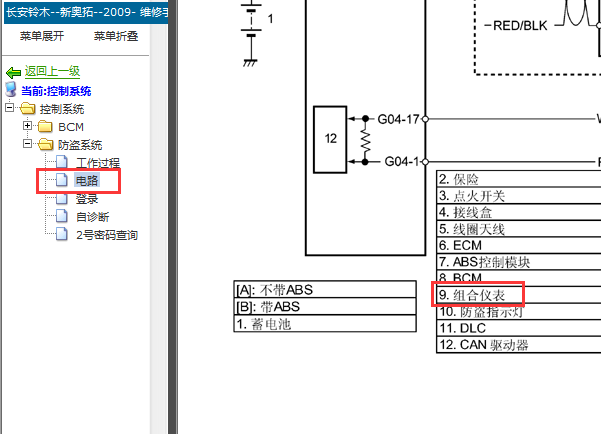Click the document icon beside 登录
Viewport: 601px width, 434px height.
point(62,198)
